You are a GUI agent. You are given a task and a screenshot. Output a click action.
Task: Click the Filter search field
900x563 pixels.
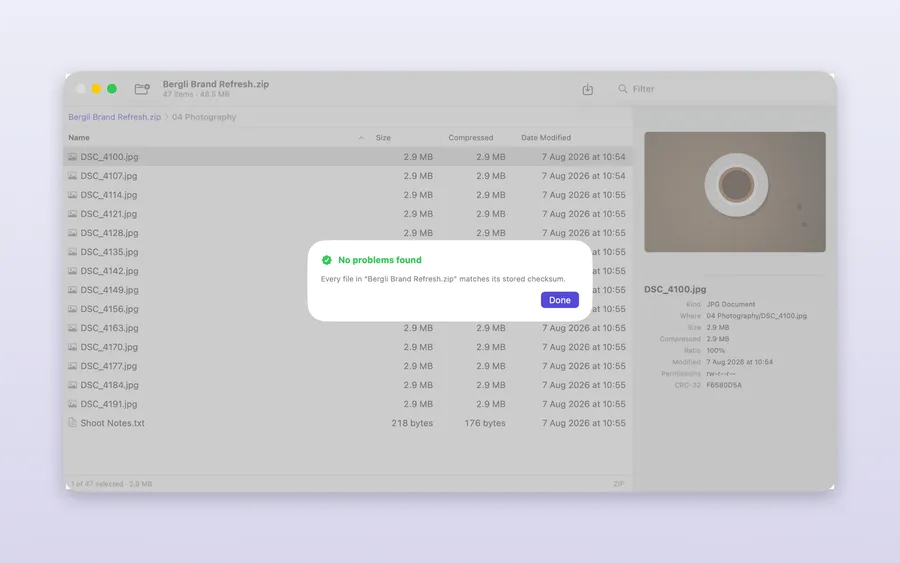723,89
